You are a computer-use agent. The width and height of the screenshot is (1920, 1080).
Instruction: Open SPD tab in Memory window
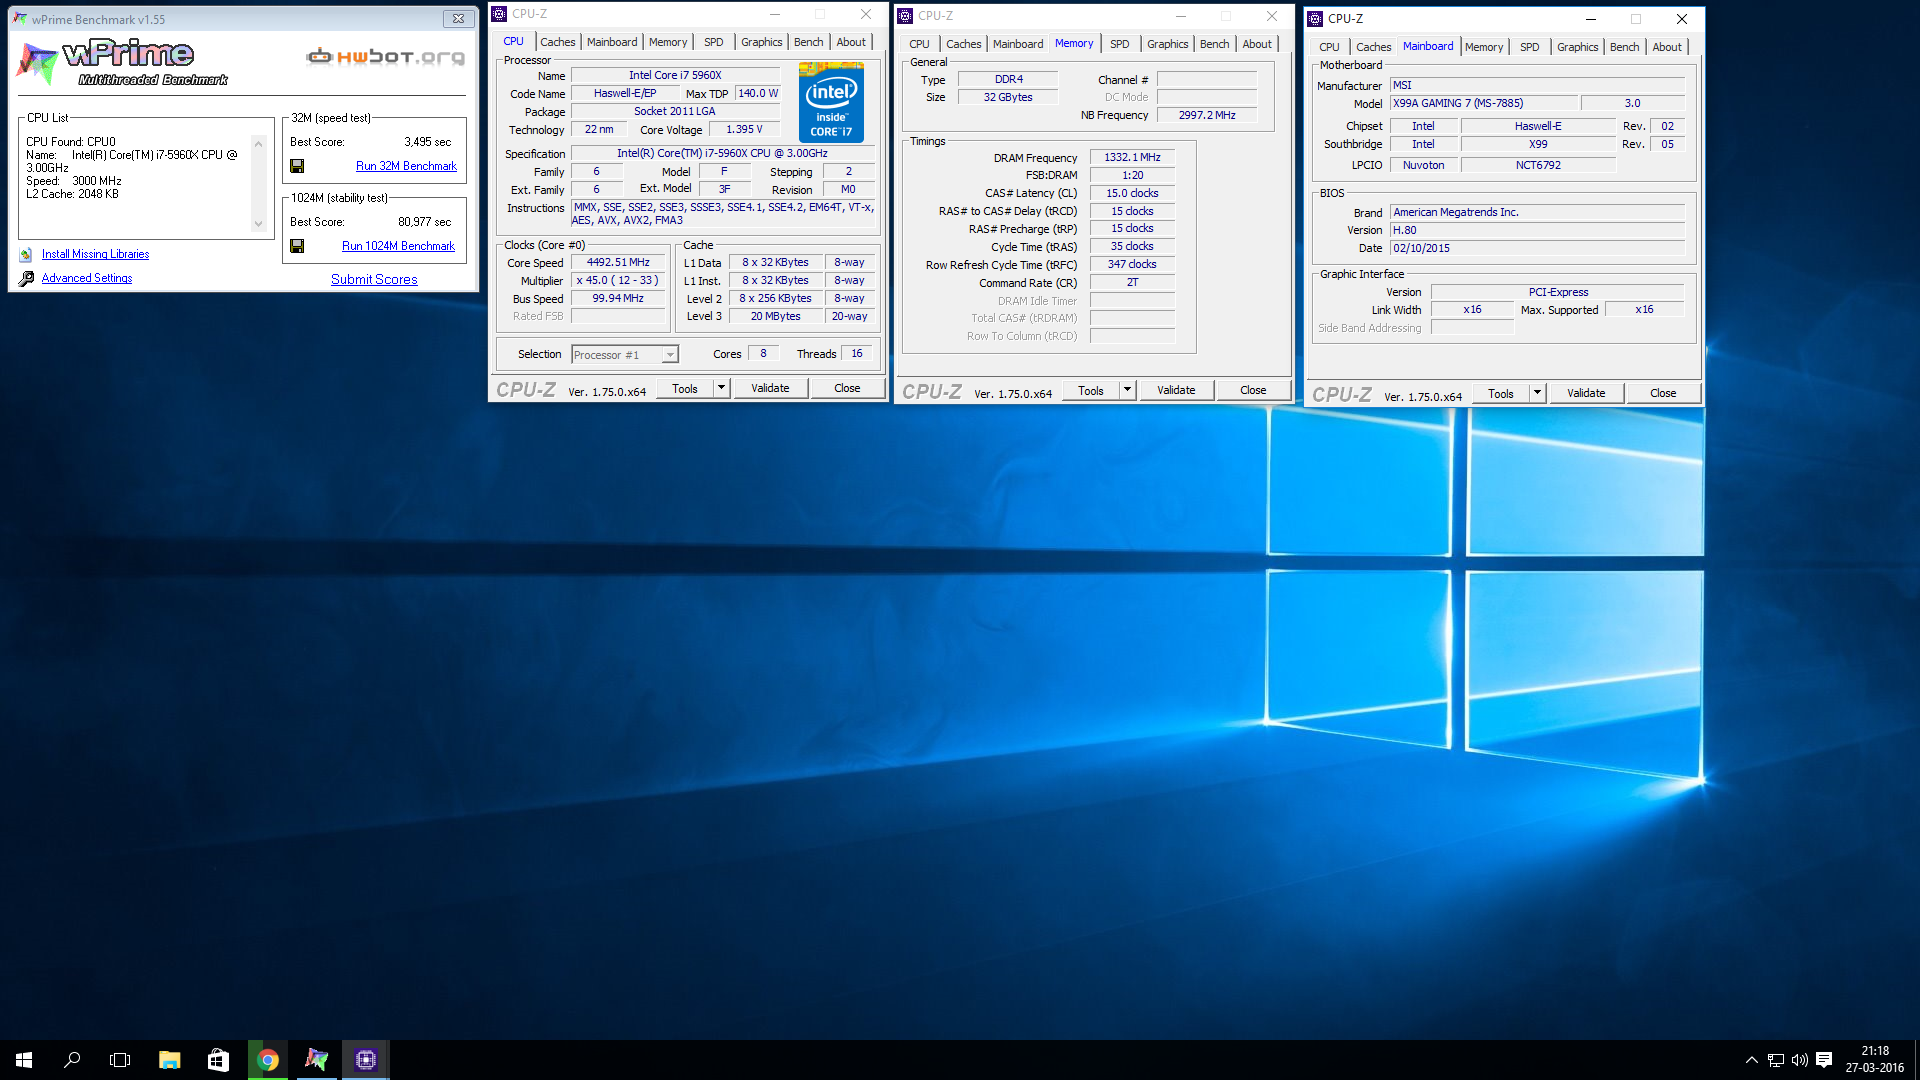click(x=1120, y=44)
